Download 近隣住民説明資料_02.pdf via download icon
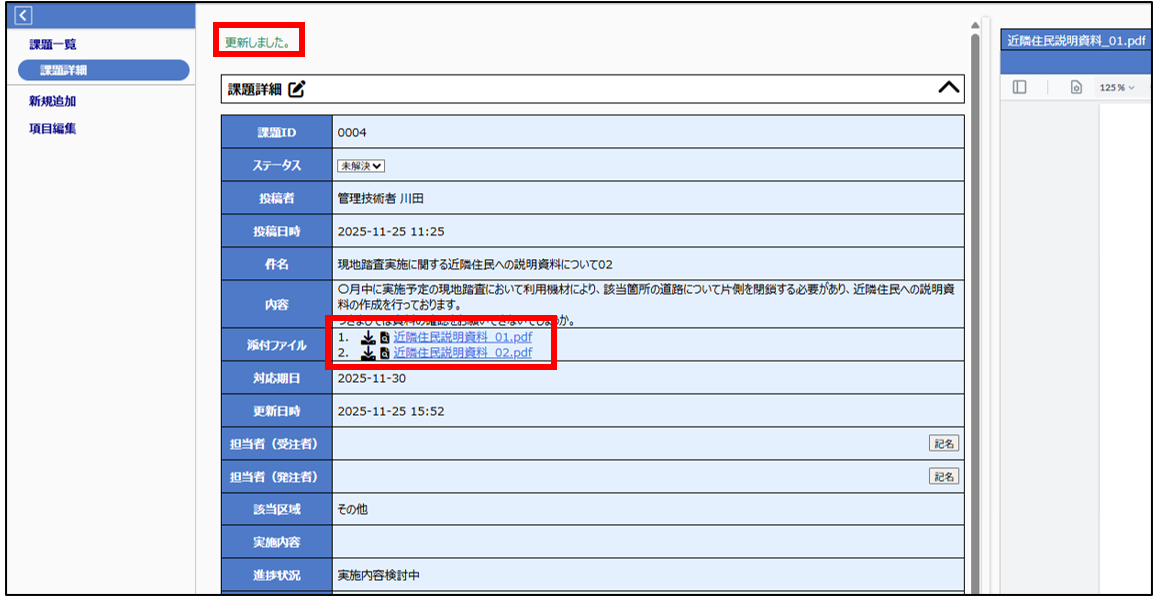 pos(368,353)
